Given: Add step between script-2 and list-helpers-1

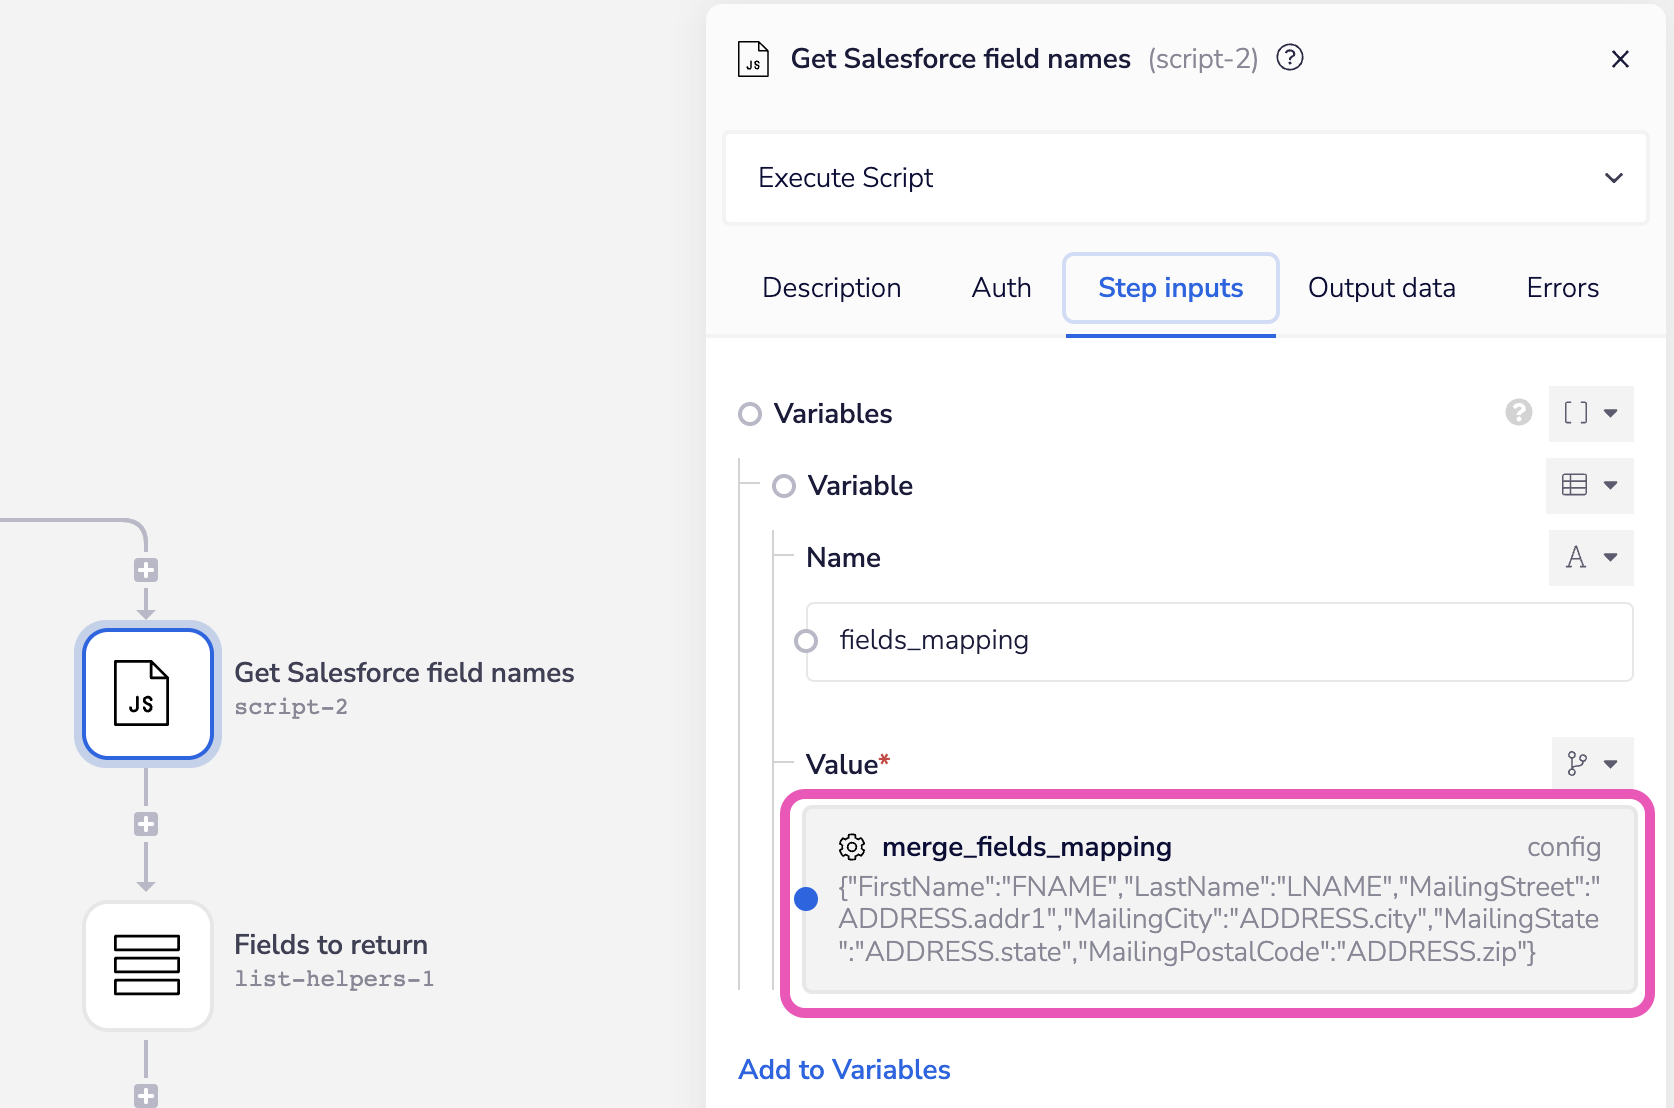Looking at the screenshot, I should [x=146, y=824].
